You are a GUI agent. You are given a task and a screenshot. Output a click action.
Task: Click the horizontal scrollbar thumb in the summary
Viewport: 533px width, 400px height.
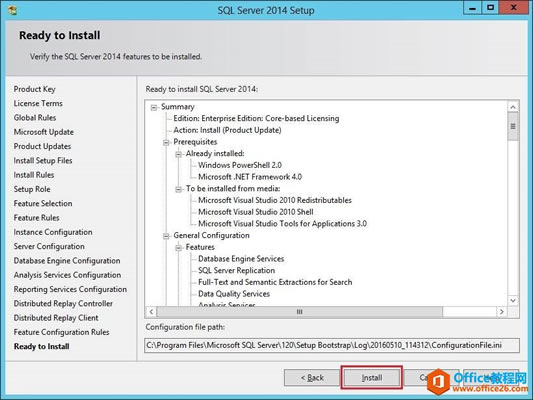point(299,312)
